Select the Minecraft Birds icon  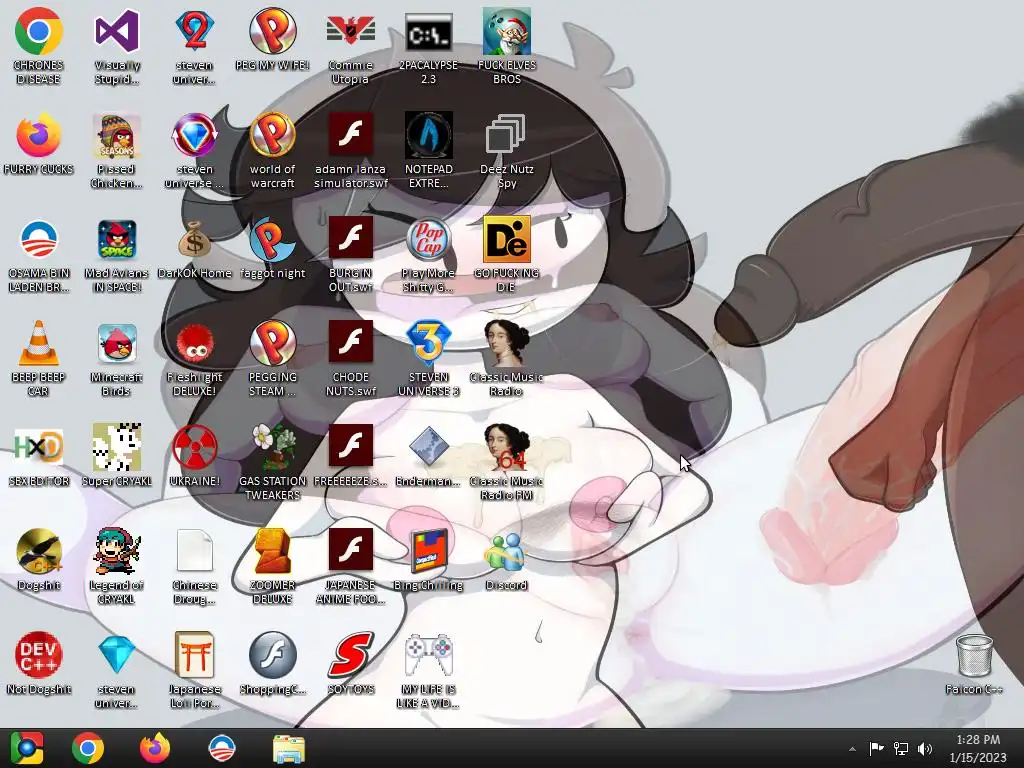[x=116, y=343]
